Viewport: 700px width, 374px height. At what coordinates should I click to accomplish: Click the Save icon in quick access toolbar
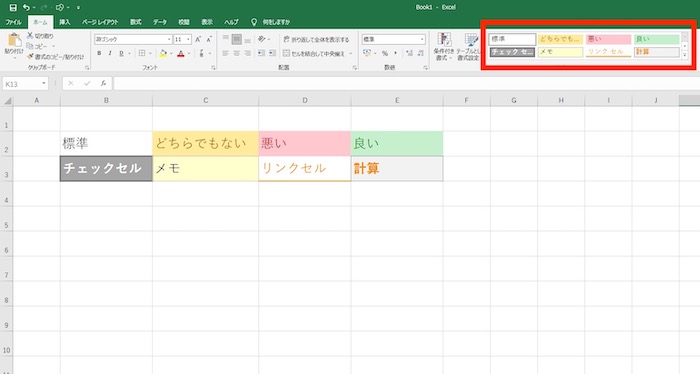[13, 8]
